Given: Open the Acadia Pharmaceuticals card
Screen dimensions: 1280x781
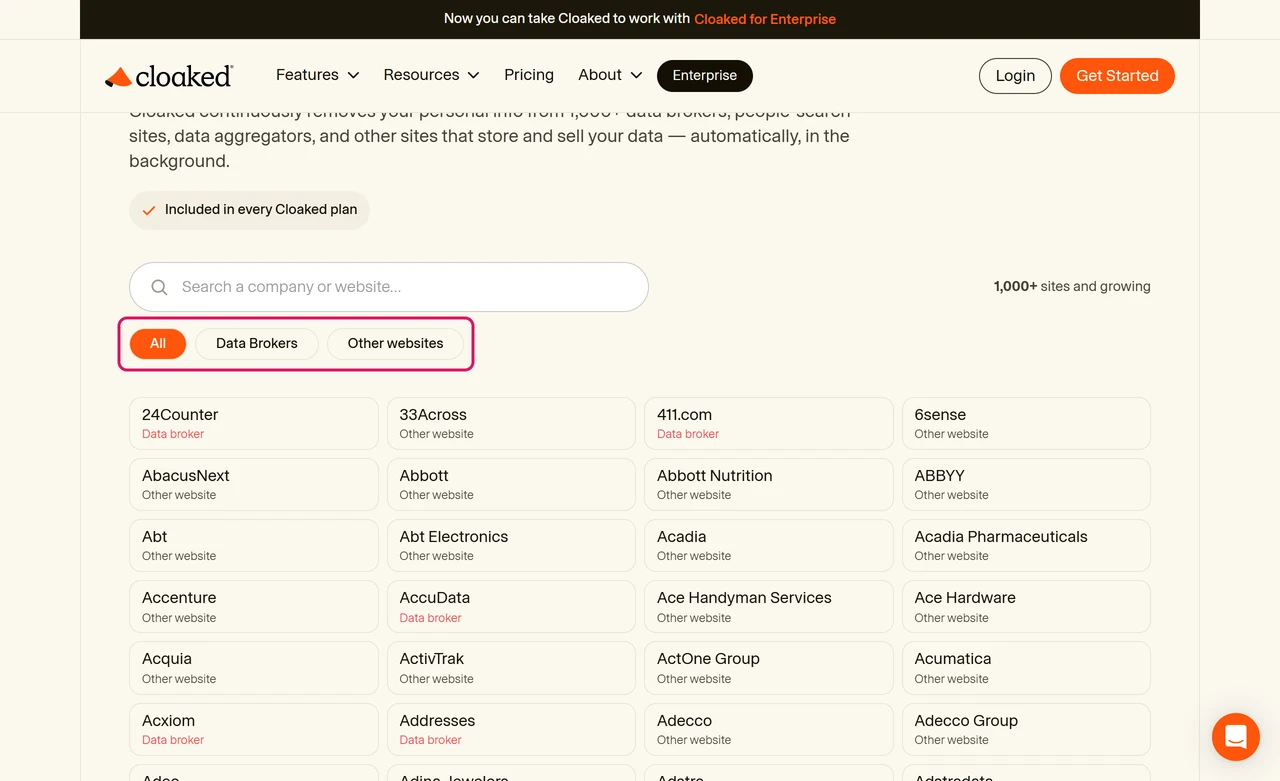Looking at the screenshot, I should click(1026, 545).
